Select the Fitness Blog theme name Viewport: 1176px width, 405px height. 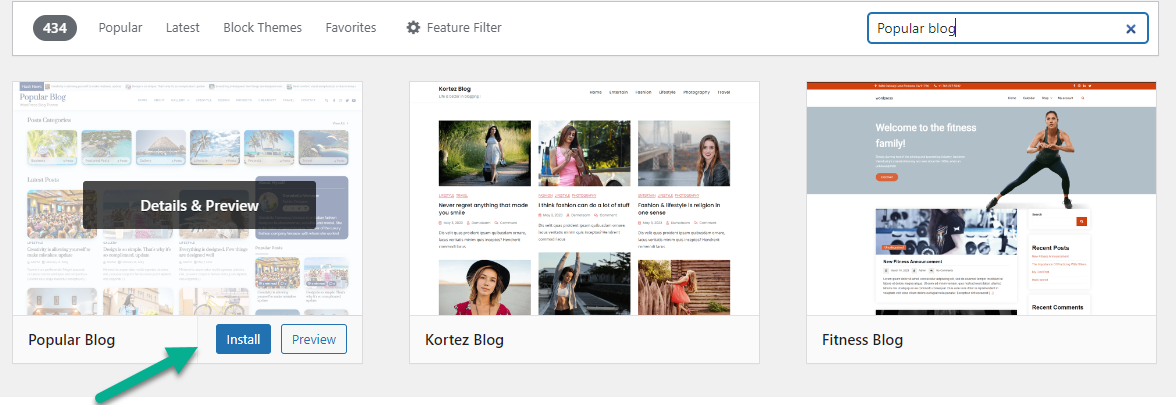[x=862, y=340]
